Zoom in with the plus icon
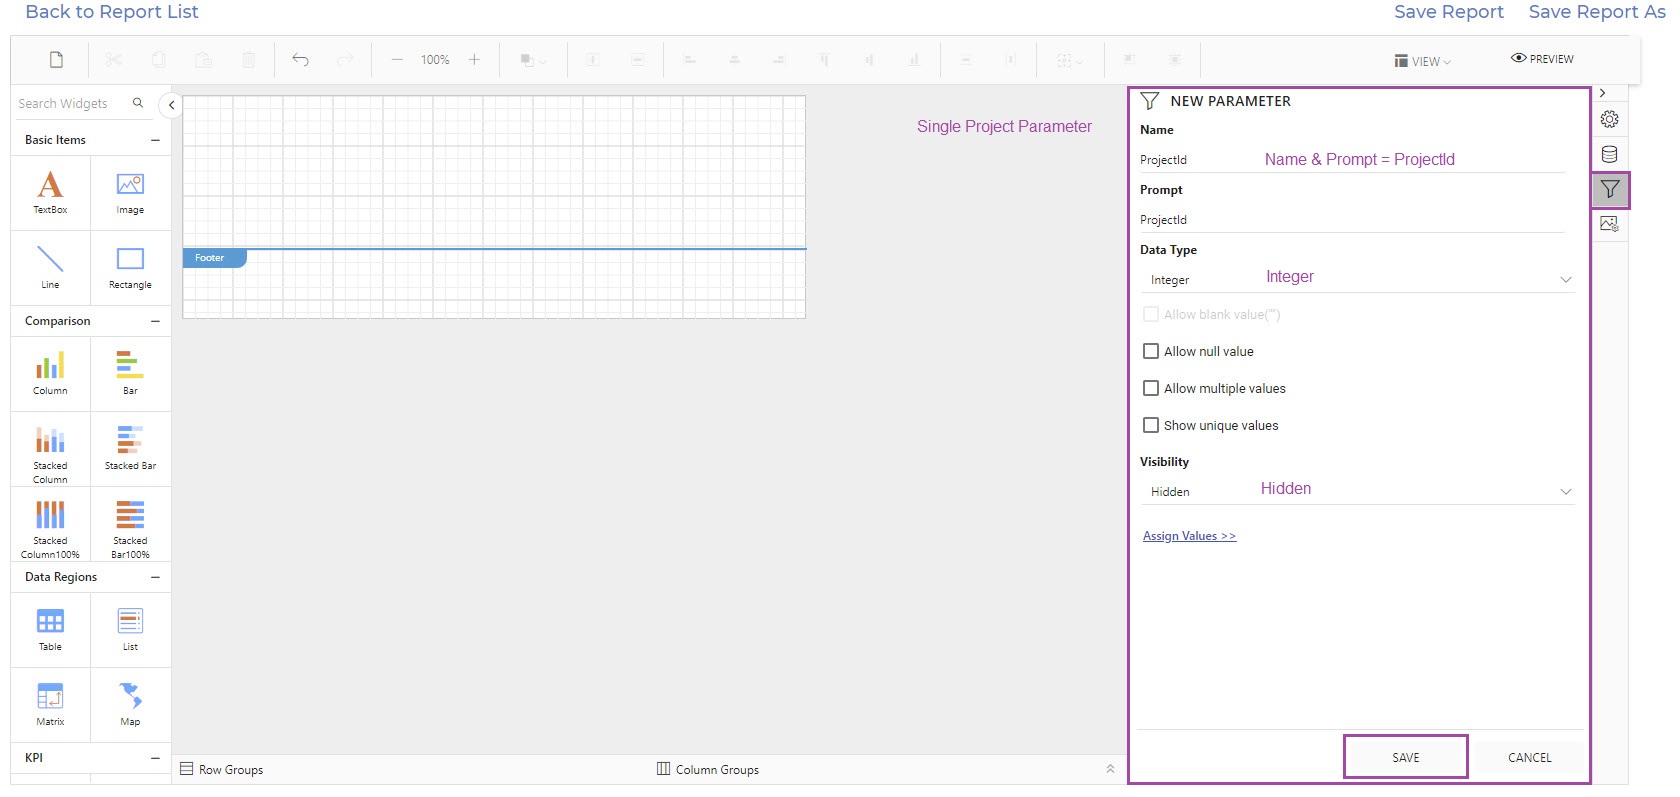 [x=474, y=60]
